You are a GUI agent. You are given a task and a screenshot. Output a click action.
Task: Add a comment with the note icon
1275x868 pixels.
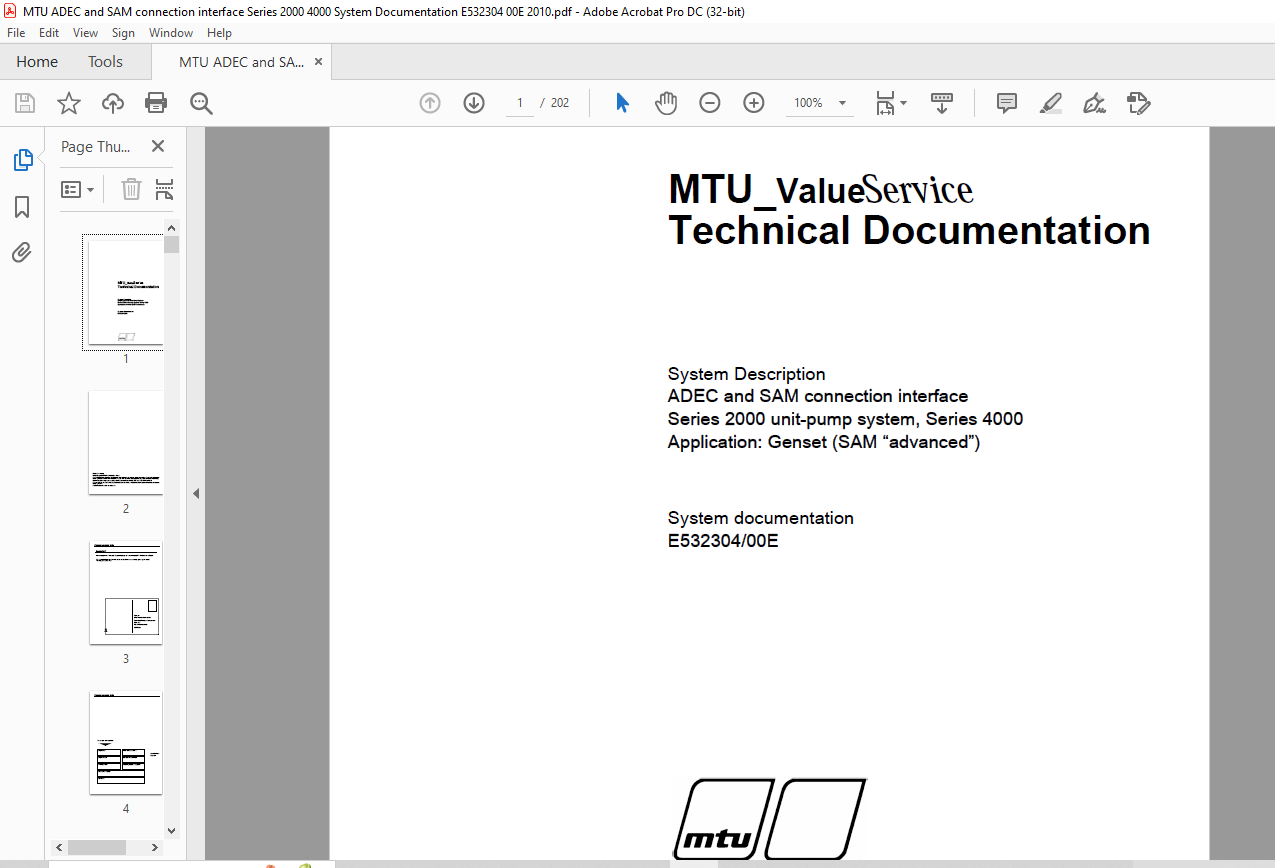tap(1007, 103)
